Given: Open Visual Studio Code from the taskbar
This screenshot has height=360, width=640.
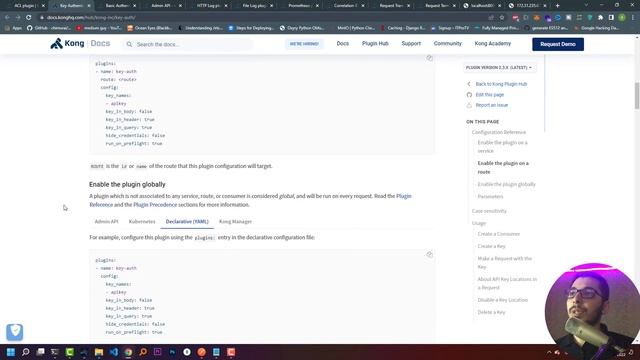Looking at the screenshot, I should (x=114, y=352).
